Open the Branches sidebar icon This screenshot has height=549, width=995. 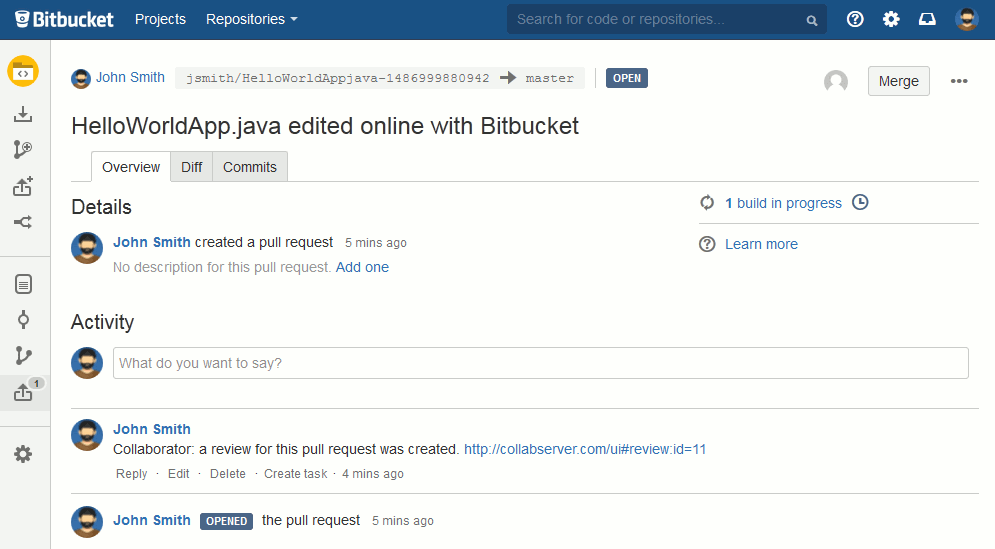[23, 355]
